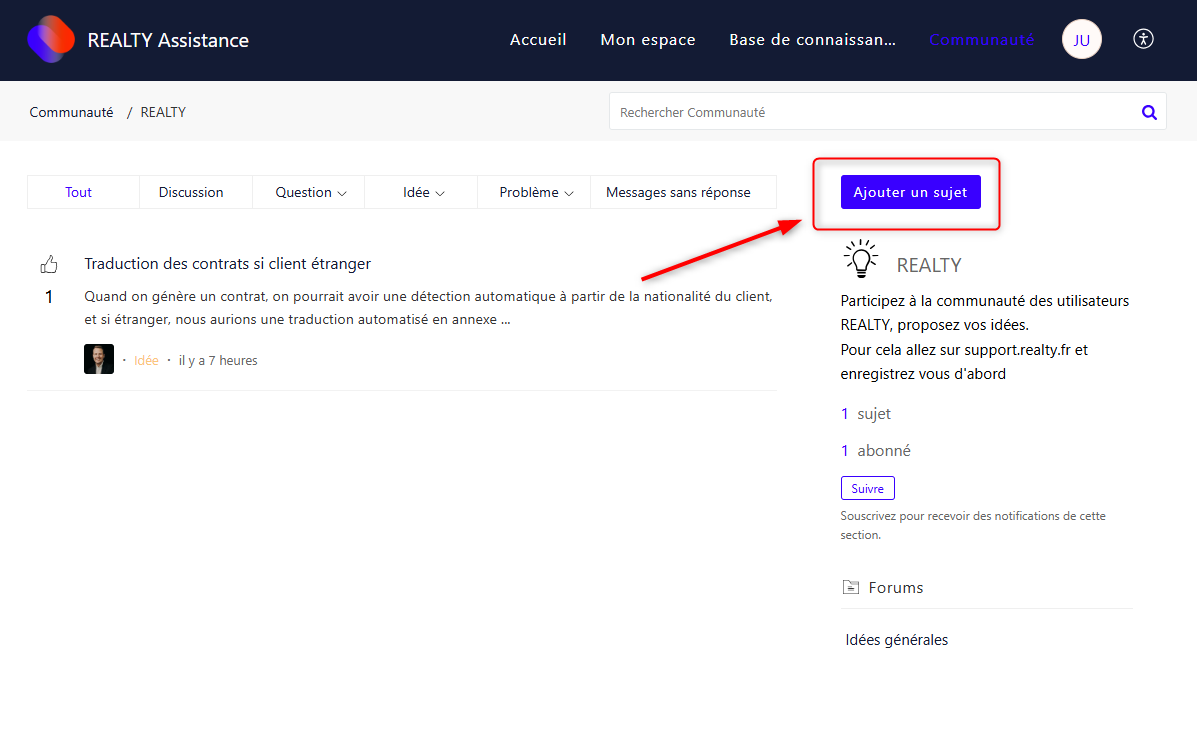This screenshot has width=1197, height=737.
Task: Open the accessibility options icon
Action: pyautogui.click(x=1144, y=39)
